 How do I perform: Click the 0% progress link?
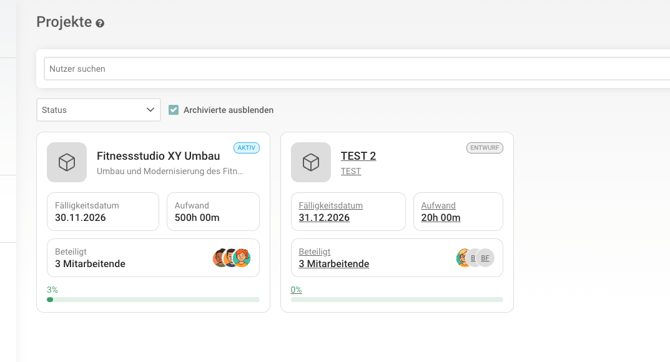[x=296, y=290]
